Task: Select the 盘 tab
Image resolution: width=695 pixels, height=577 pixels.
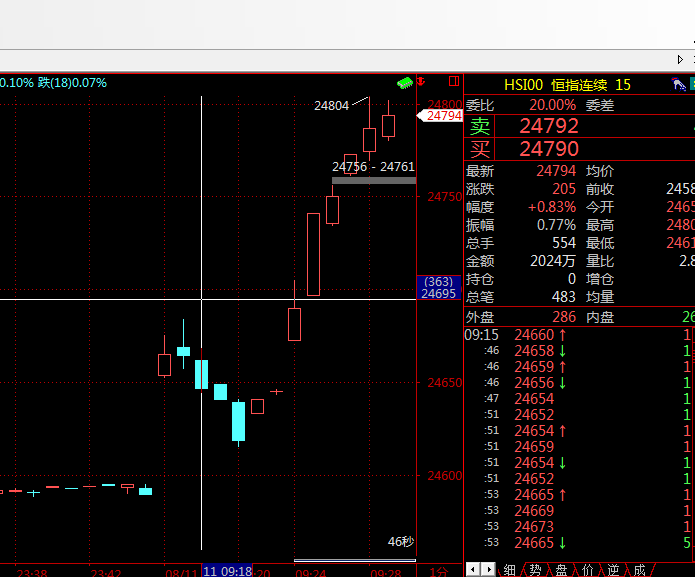Action: (562, 569)
